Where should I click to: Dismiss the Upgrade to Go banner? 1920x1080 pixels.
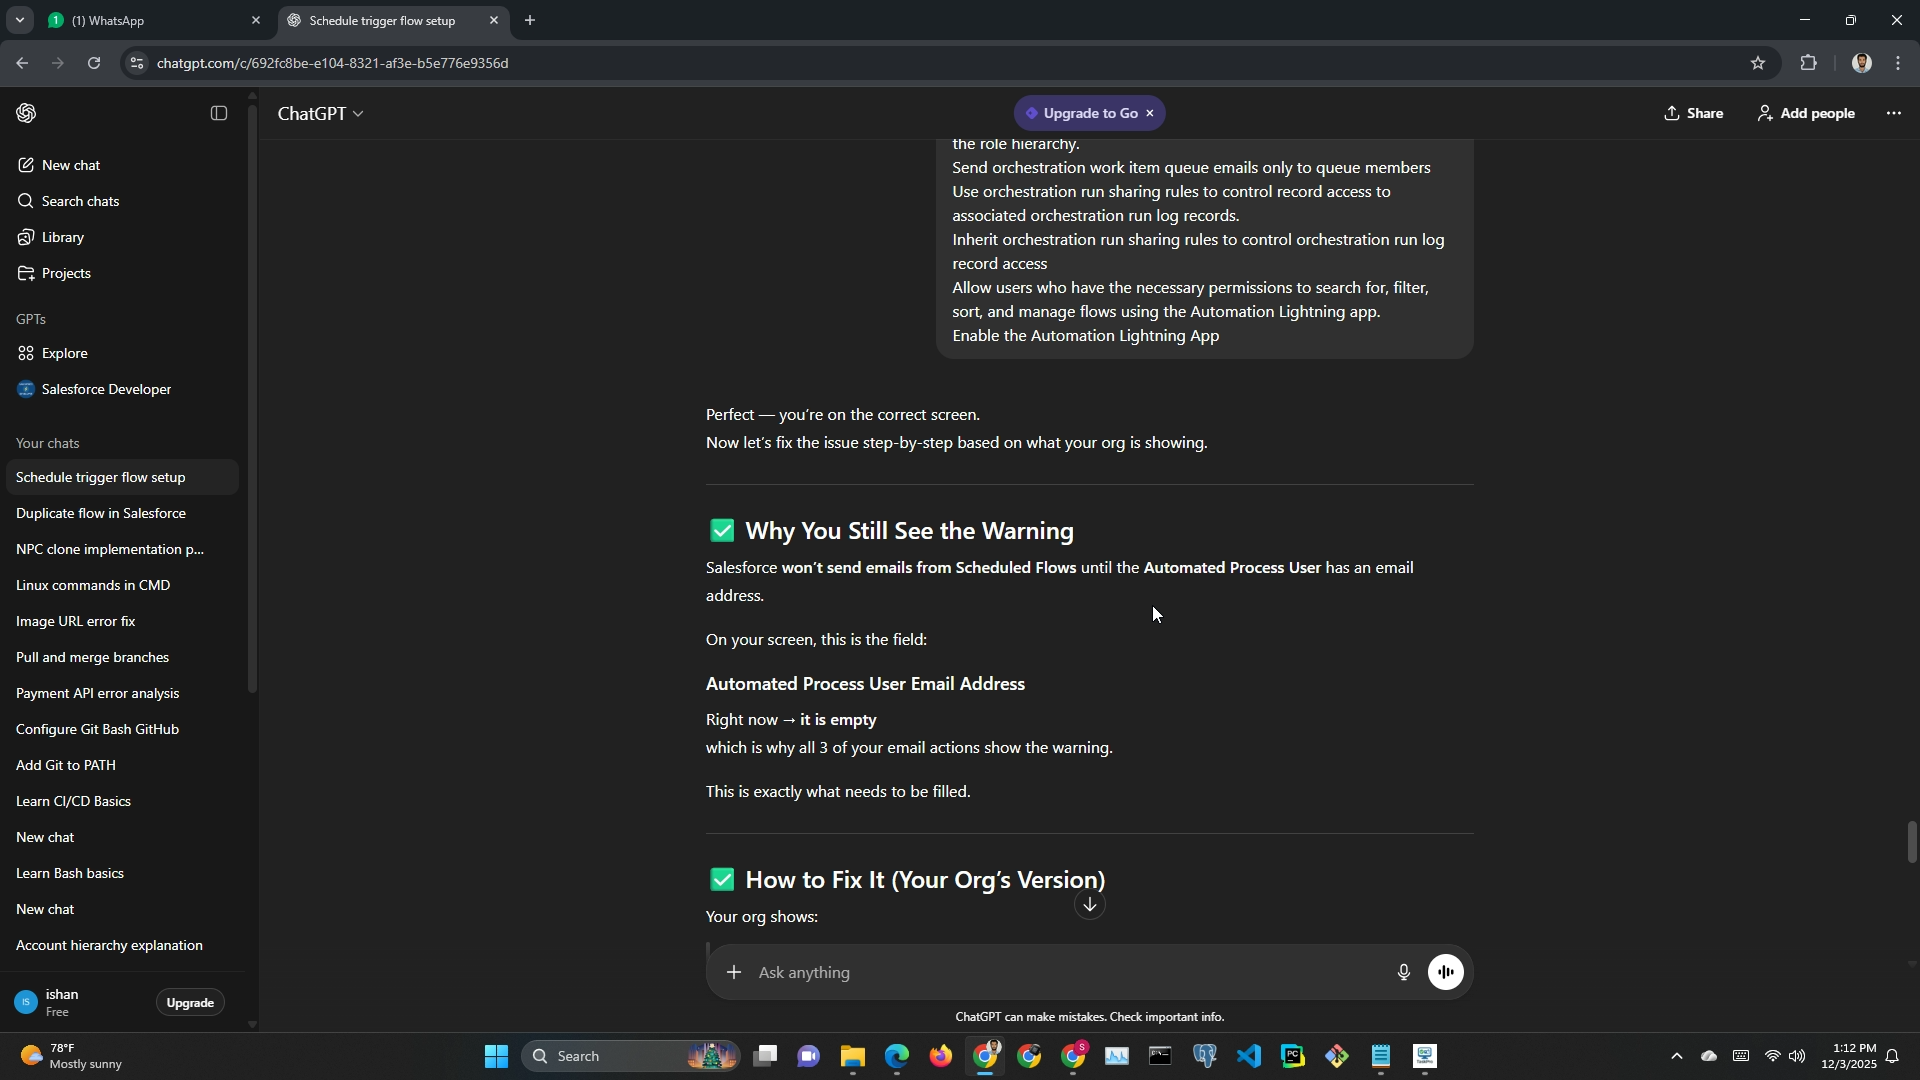point(1150,114)
